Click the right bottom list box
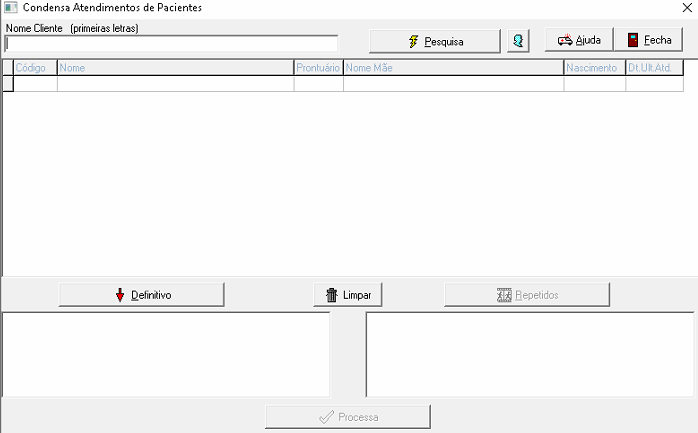This screenshot has height=433, width=698. pos(530,355)
